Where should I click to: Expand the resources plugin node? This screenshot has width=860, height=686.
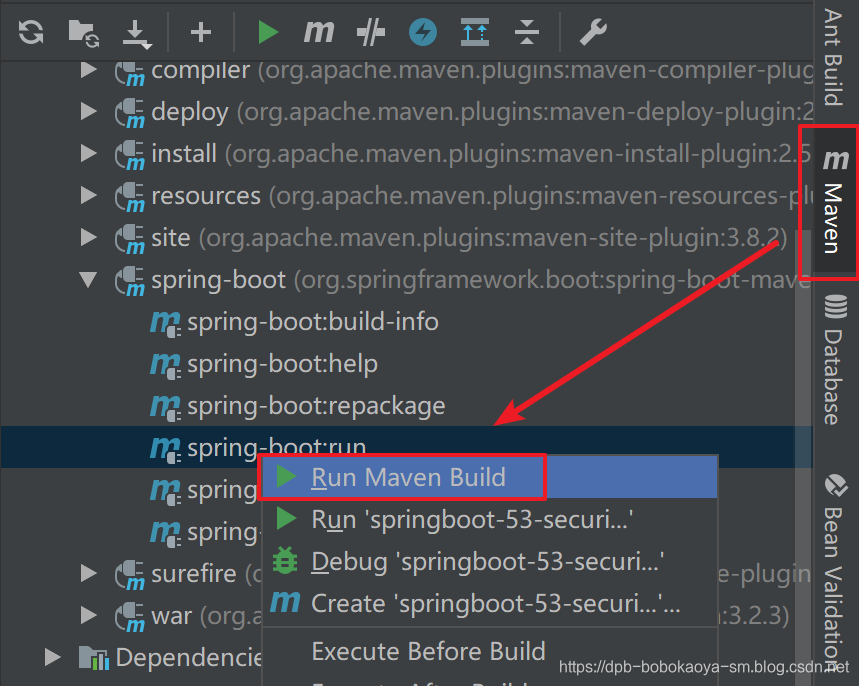(x=88, y=195)
